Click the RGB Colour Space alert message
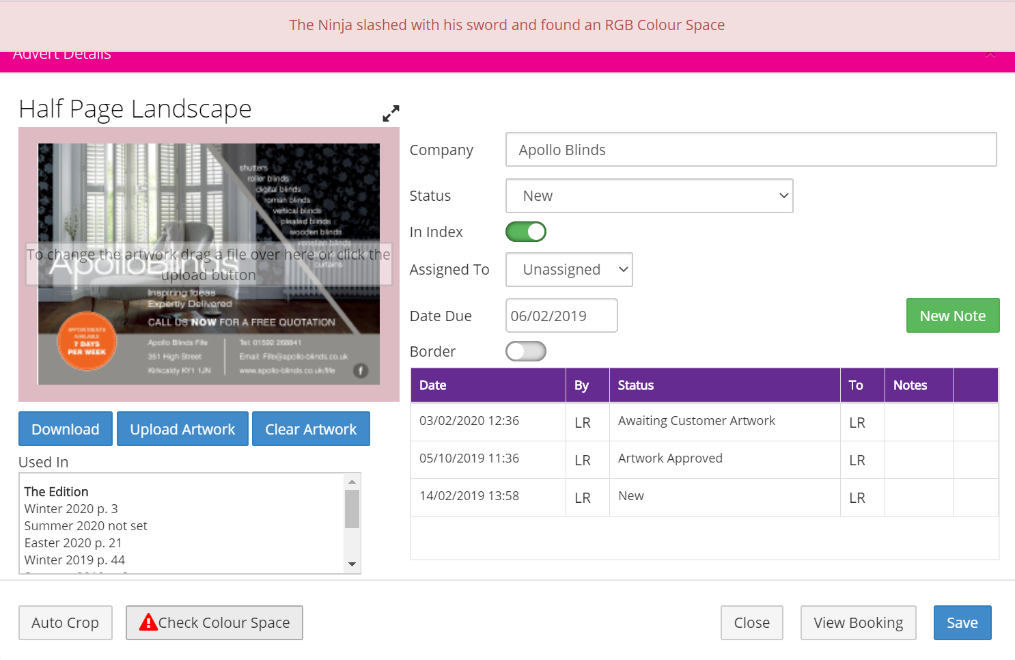 [x=507, y=25]
